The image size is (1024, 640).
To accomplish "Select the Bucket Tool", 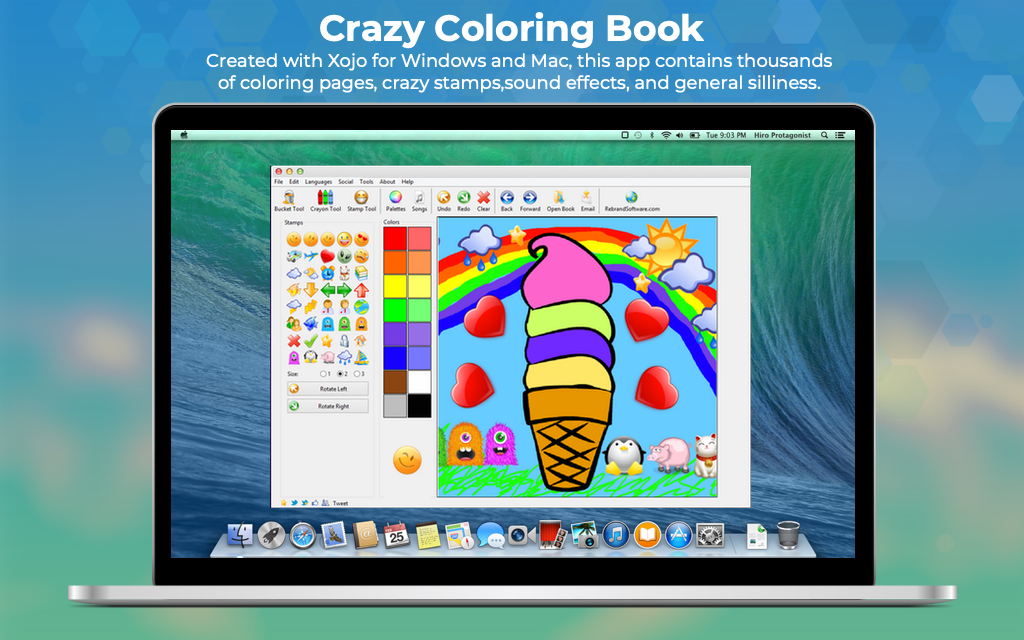I will point(289,199).
